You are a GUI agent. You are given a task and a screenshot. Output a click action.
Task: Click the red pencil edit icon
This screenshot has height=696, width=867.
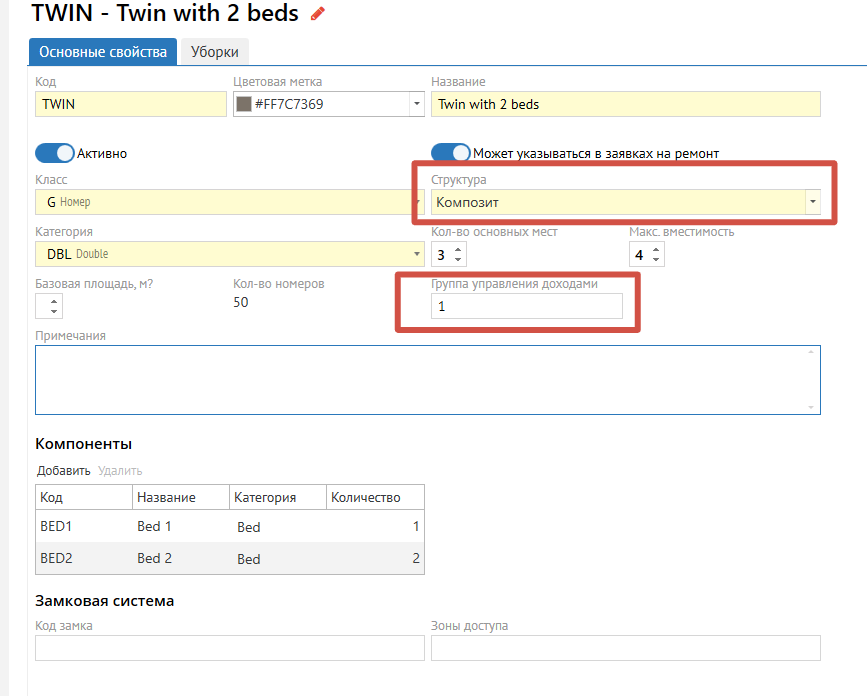(x=318, y=14)
